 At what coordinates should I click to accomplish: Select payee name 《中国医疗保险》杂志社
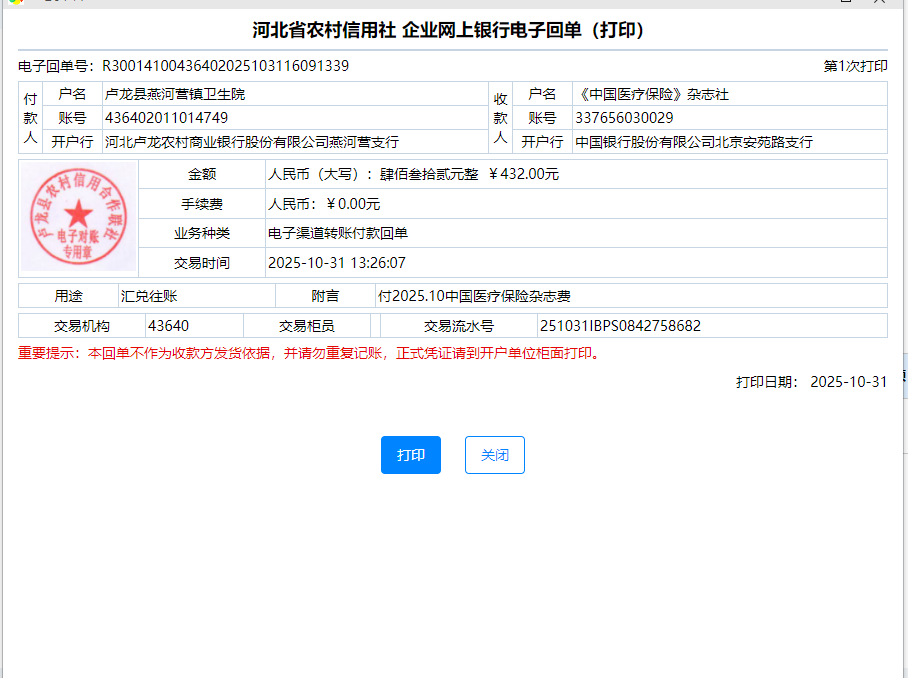[652, 94]
